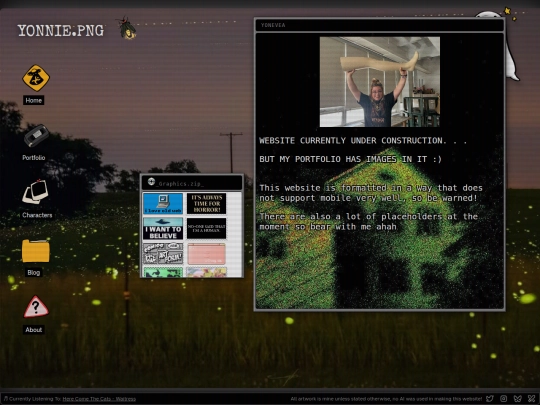Open the currently listening song link
The height and width of the screenshot is (405, 540).
pyautogui.click(x=99, y=399)
